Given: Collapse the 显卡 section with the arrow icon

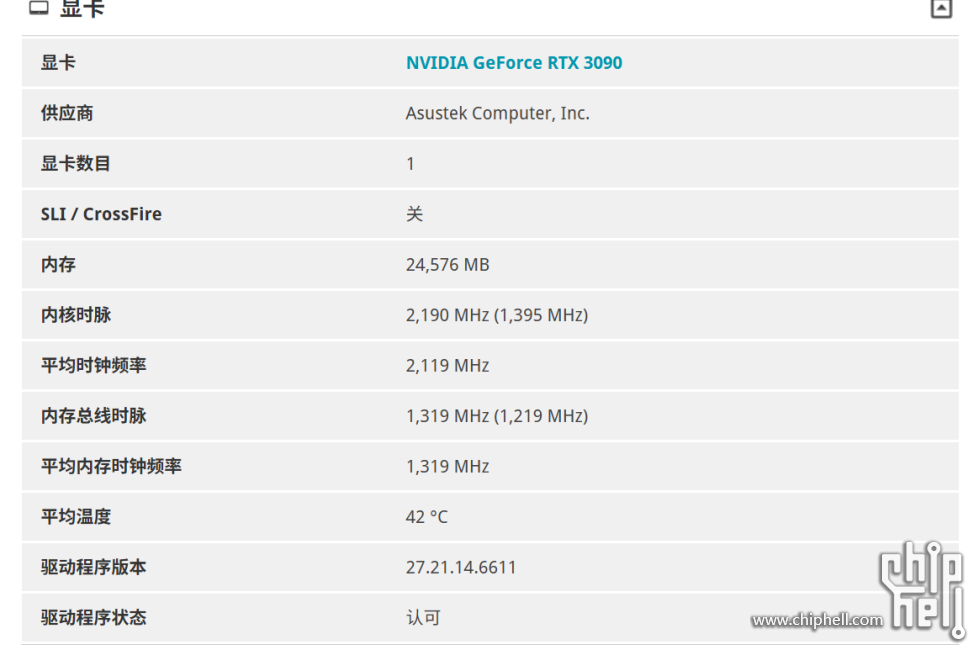Looking at the screenshot, I should (942, 9).
